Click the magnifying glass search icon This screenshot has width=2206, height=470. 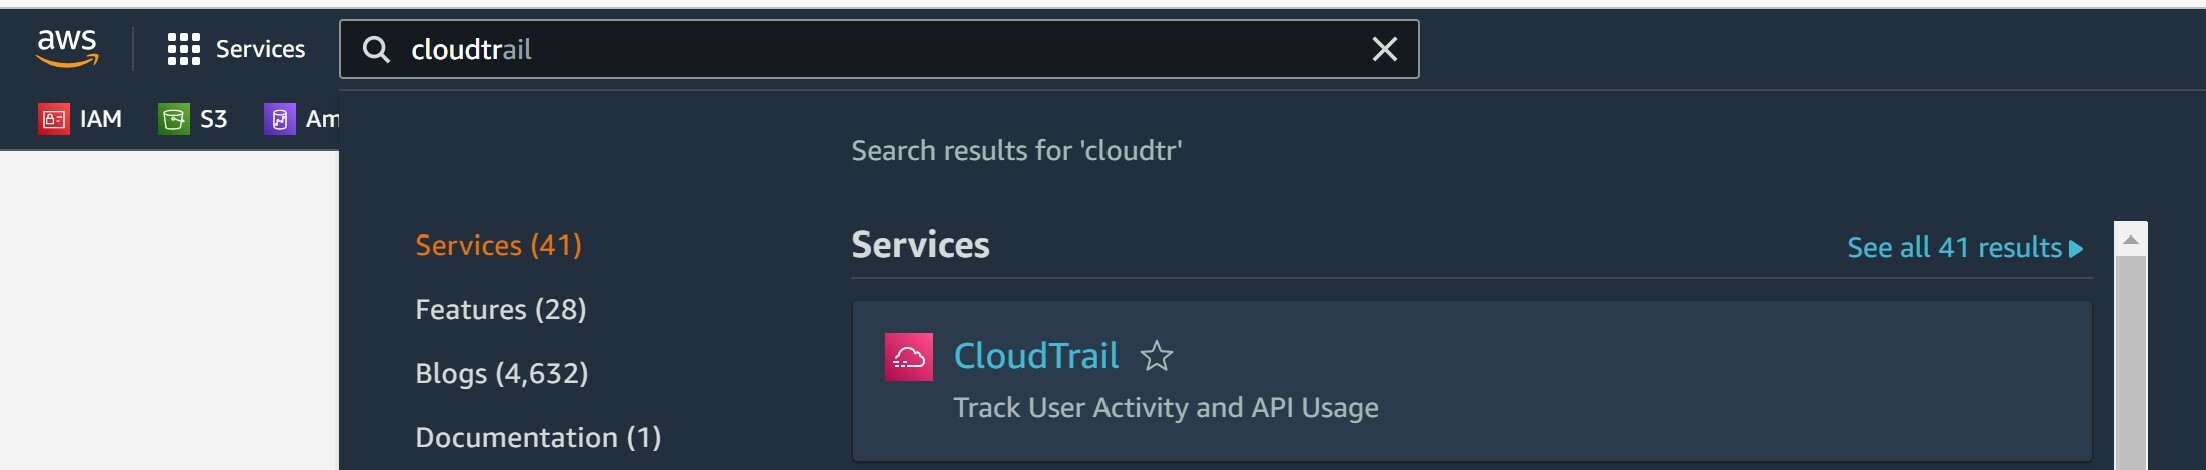coord(376,50)
